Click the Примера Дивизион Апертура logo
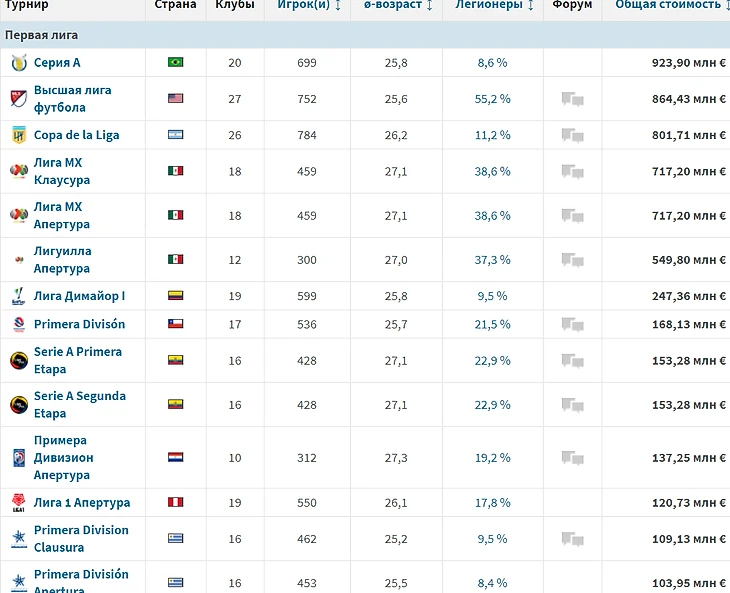 click(19, 458)
